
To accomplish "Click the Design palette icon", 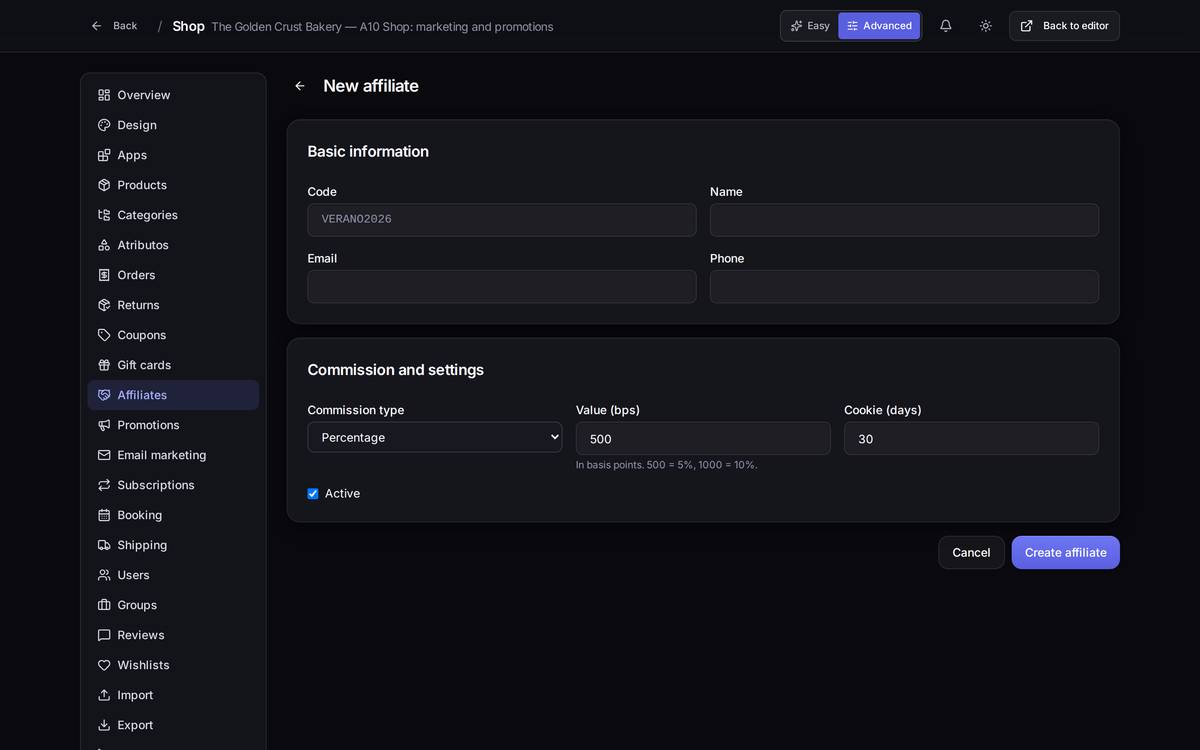I will tap(104, 125).
